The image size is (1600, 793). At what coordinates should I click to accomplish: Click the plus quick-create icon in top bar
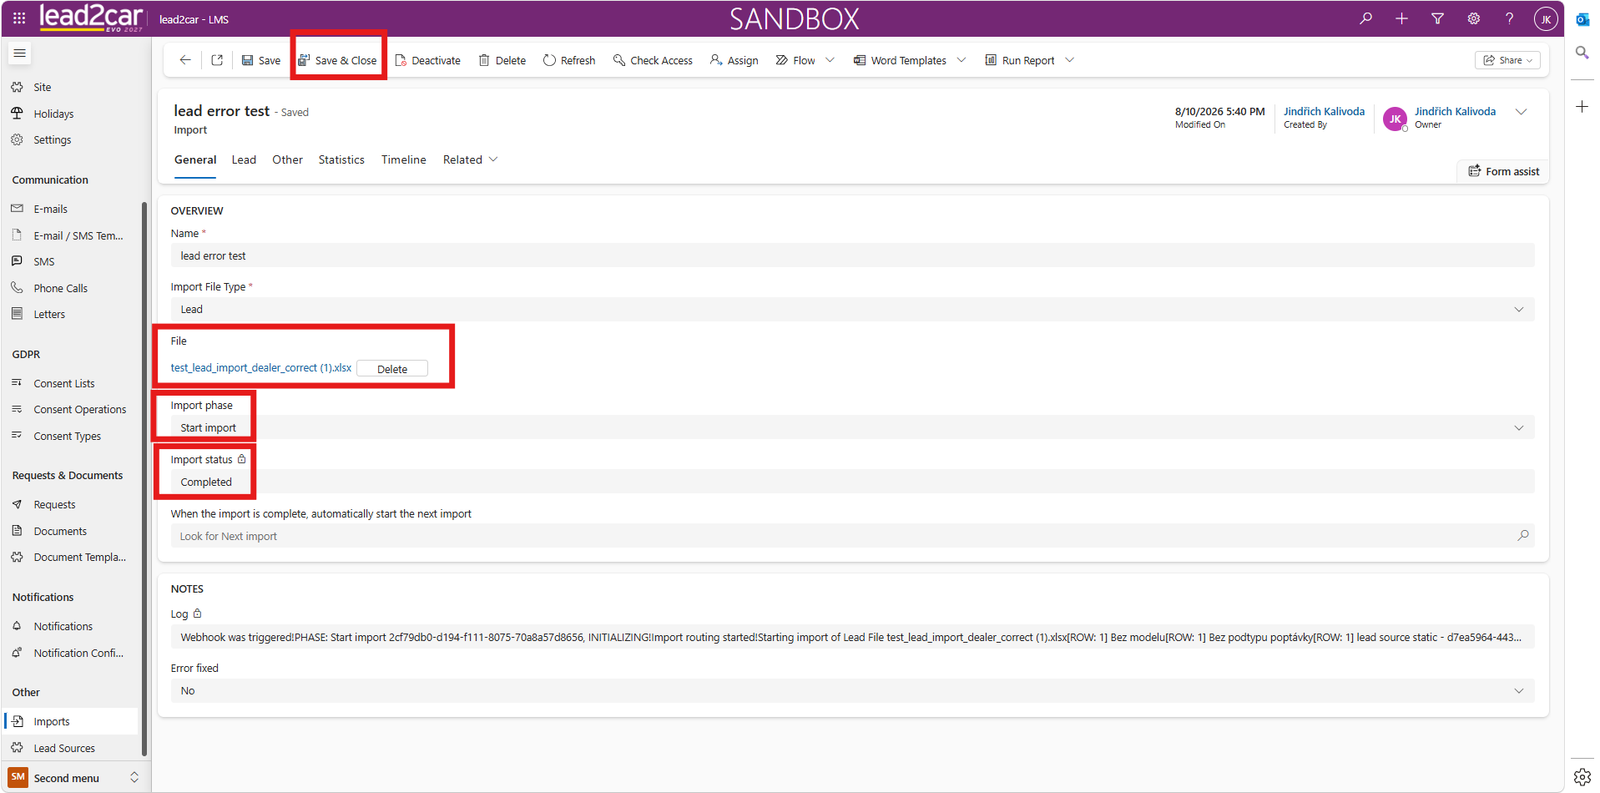point(1402,18)
